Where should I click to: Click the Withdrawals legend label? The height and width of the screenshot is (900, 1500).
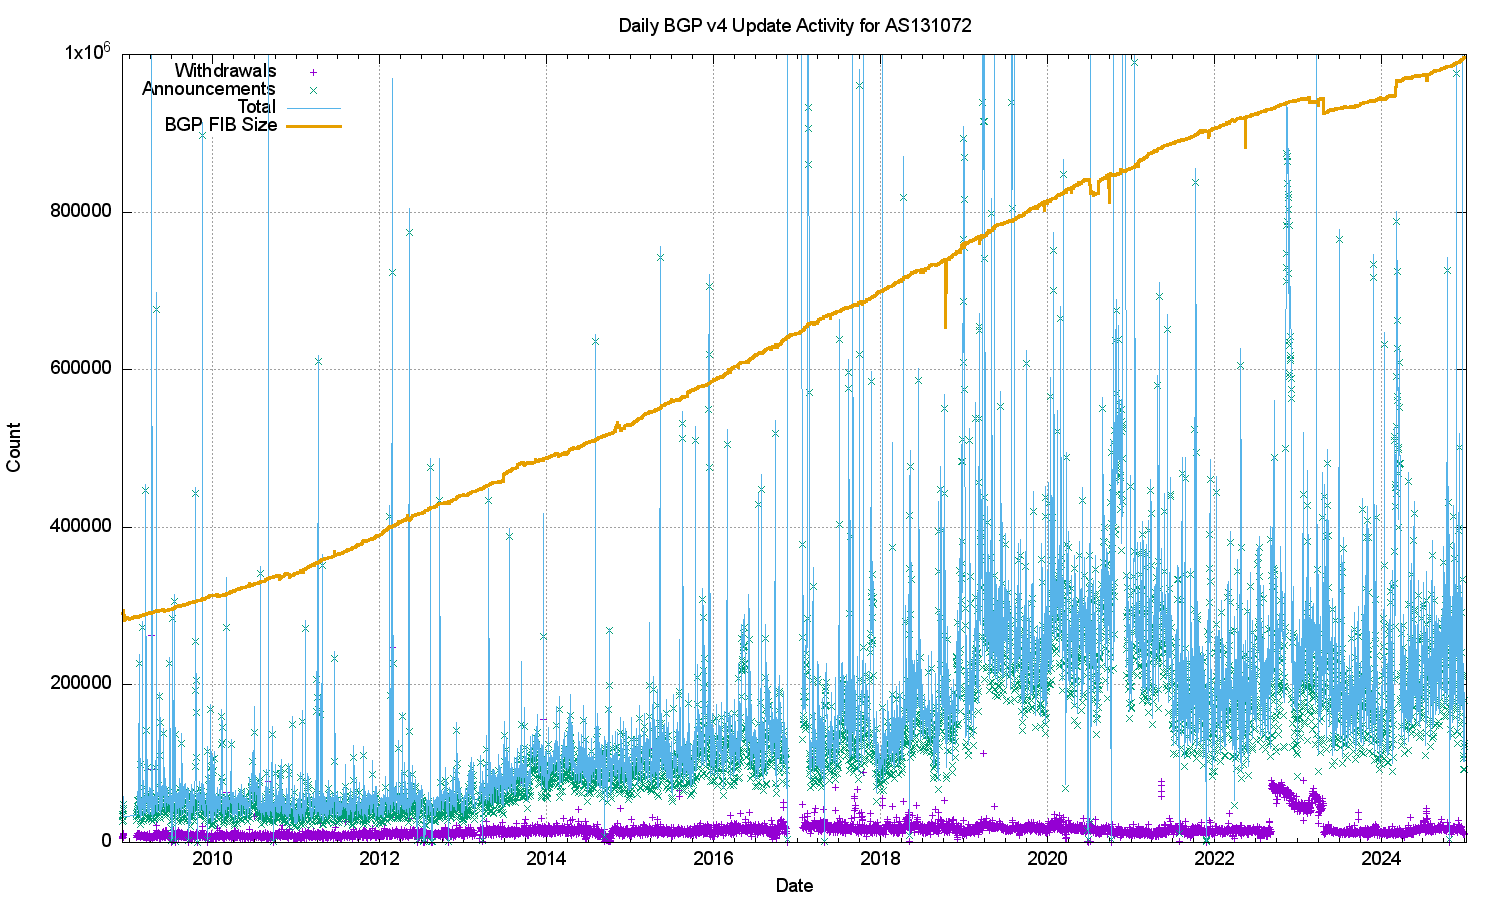225,71
